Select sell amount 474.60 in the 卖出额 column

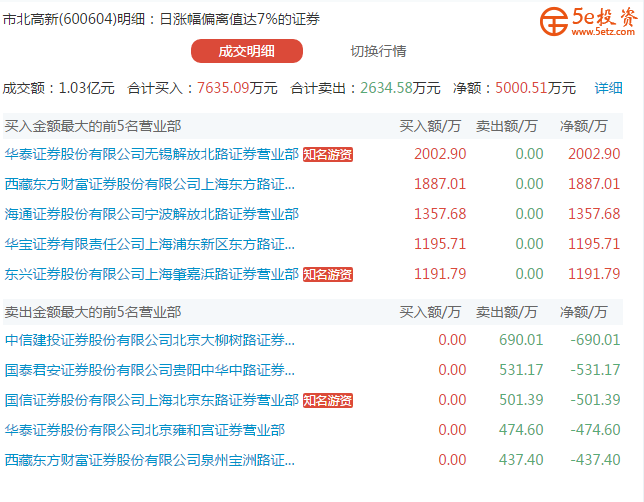pos(521,430)
